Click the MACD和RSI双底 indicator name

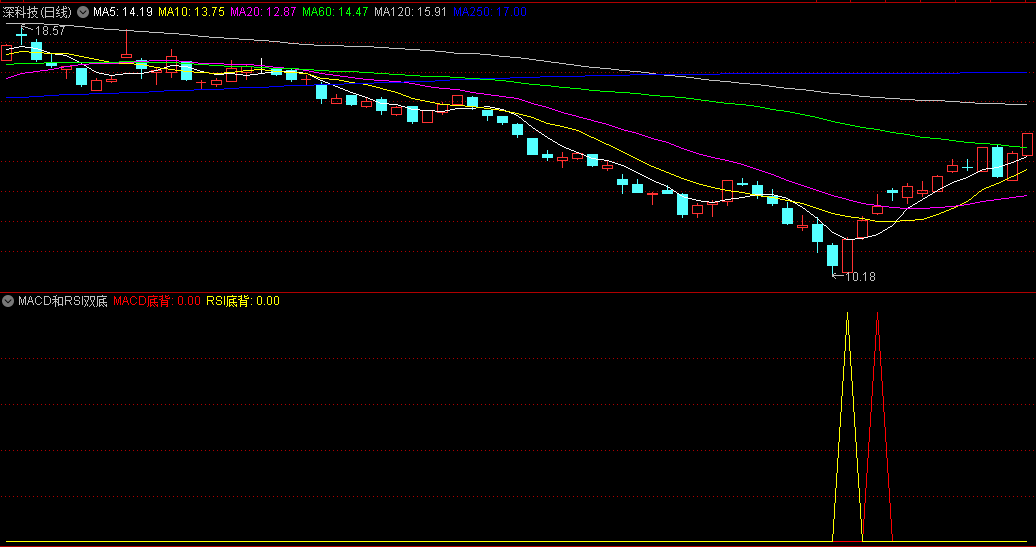63,301
